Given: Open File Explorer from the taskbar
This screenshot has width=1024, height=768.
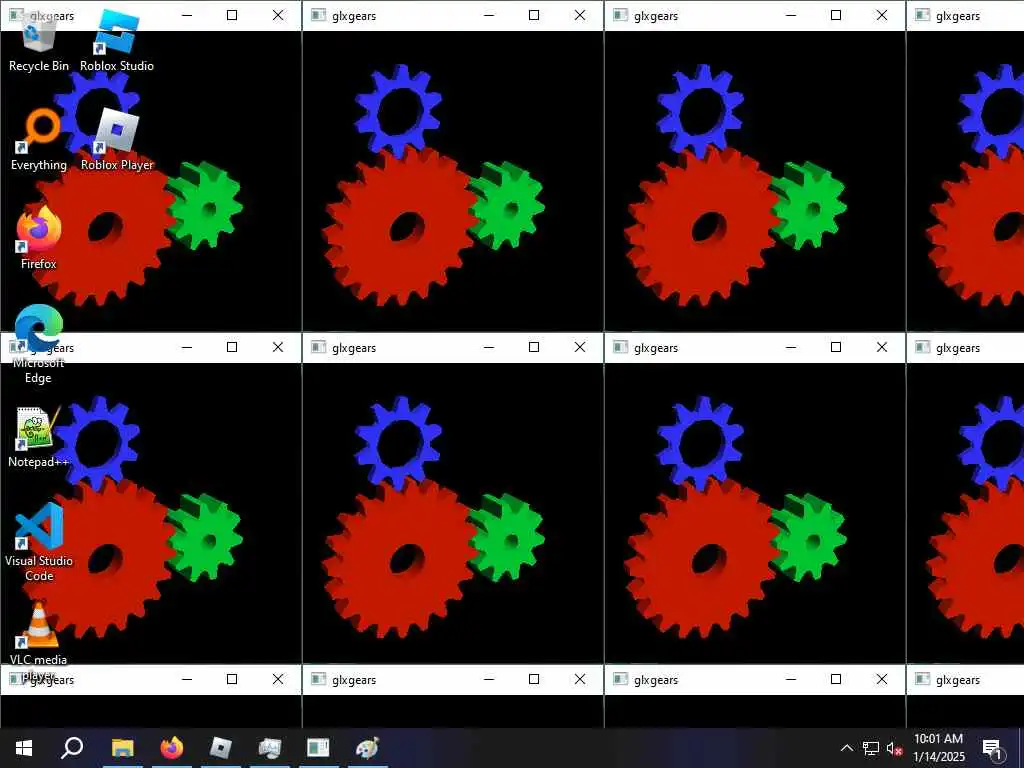Looking at the screenshot, I should (122, 748).
